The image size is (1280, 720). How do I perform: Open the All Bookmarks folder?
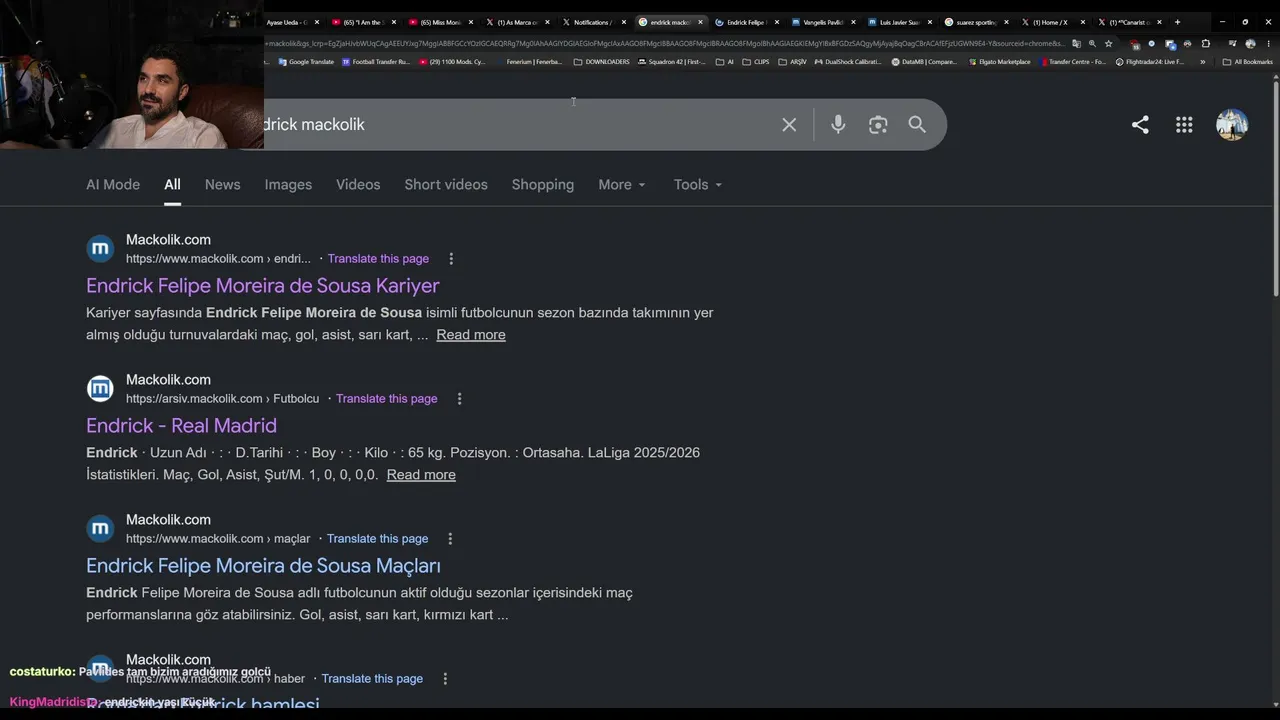[1248, 62]
